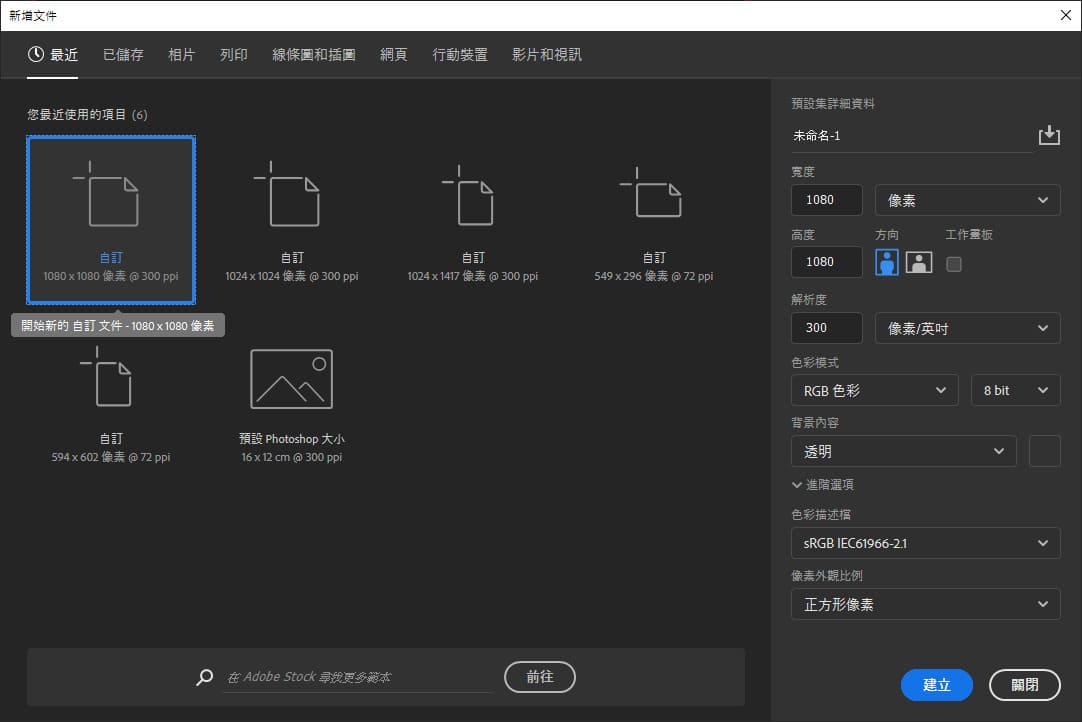Enable the 工作畫板 checkbox
This screenshot has width=1082, height=722.
[x=954, y=264]
